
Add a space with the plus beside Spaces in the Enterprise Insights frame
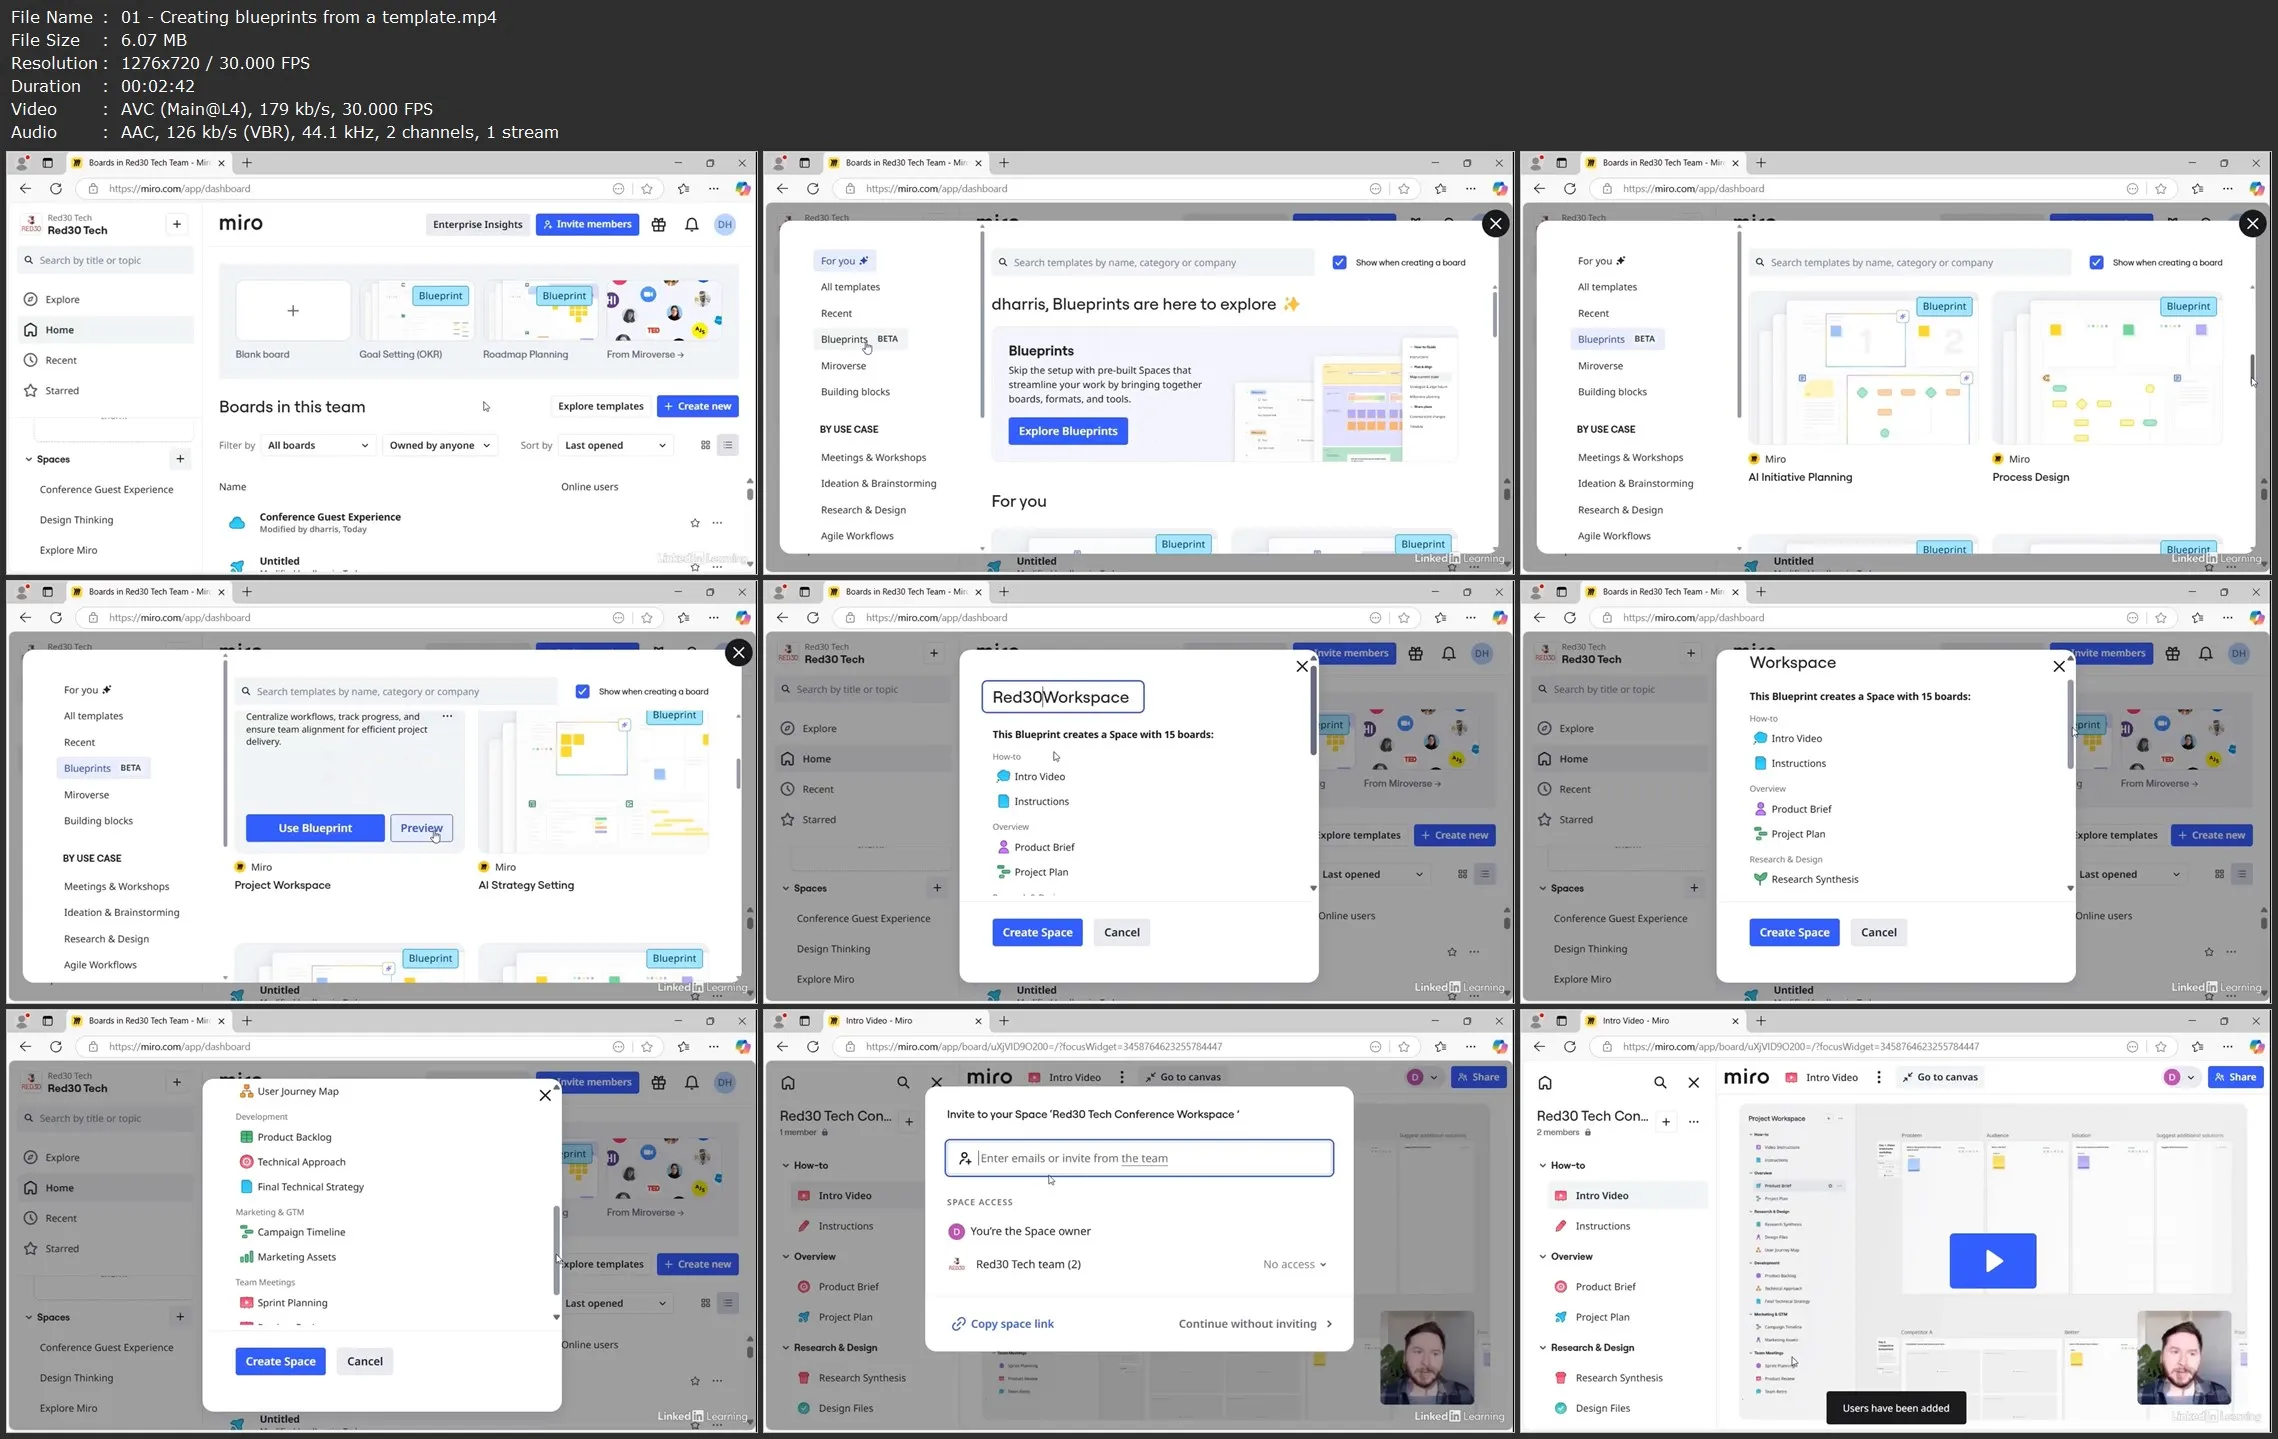click(x=180, y=459)
